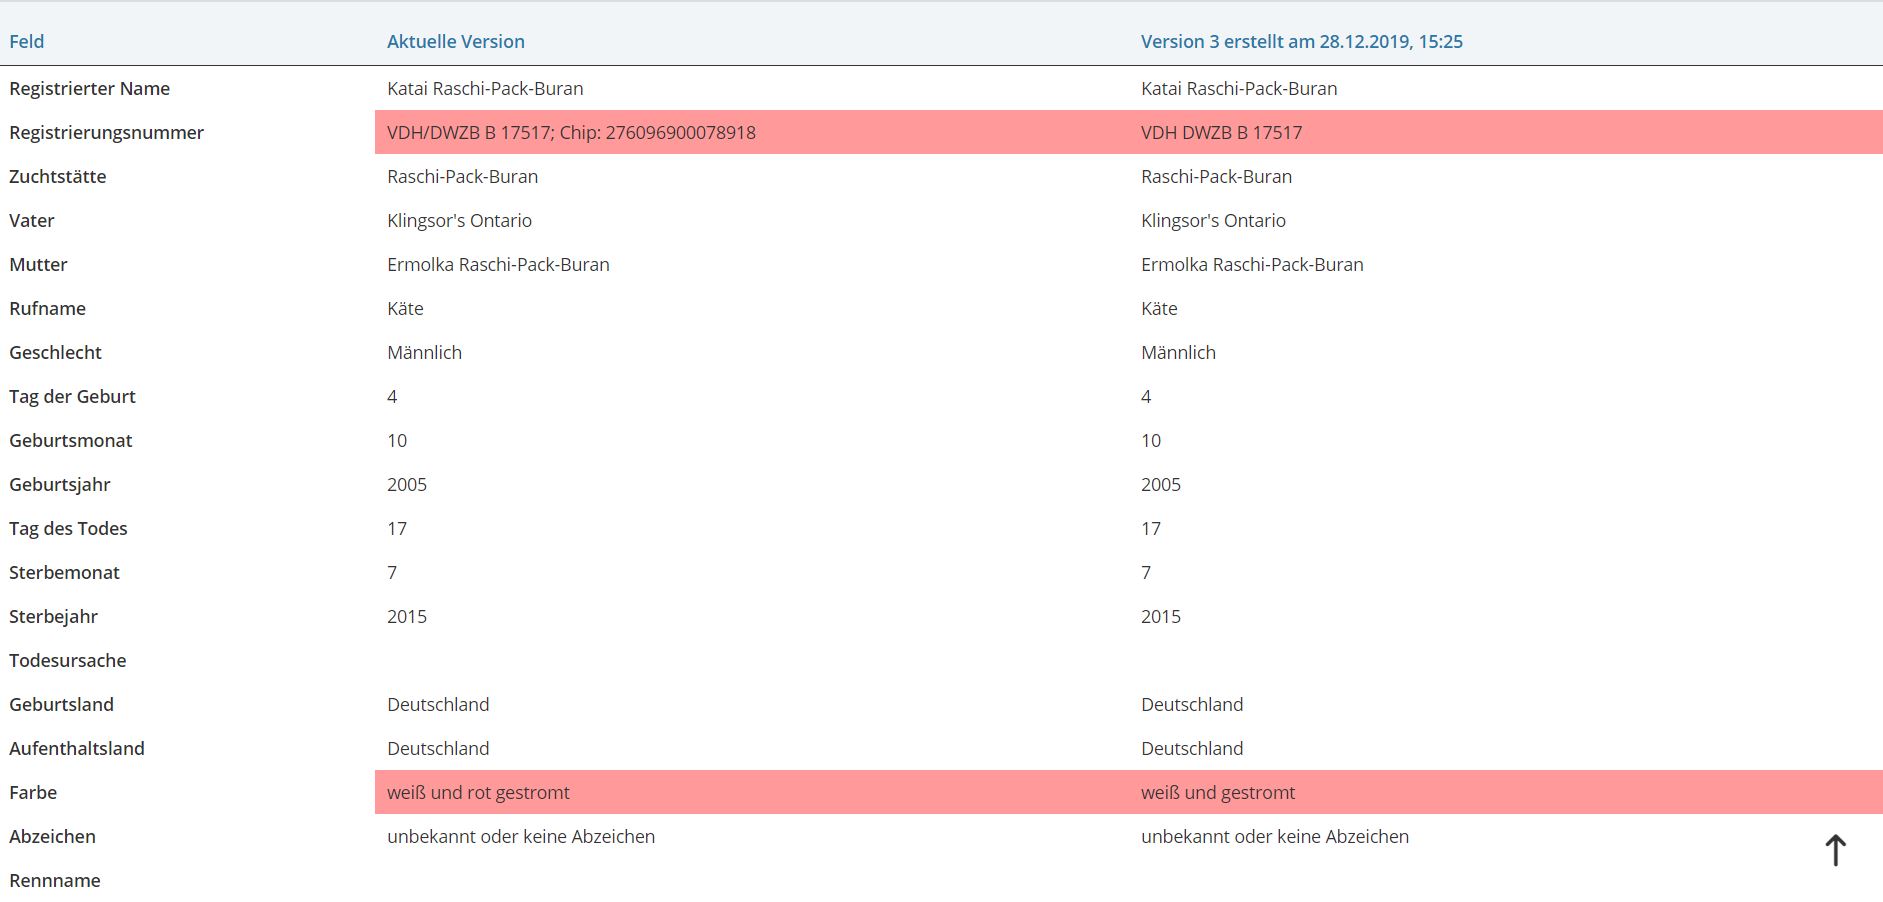Select the 'Vater' field label

pyautogui.click(x=32, y=220)
